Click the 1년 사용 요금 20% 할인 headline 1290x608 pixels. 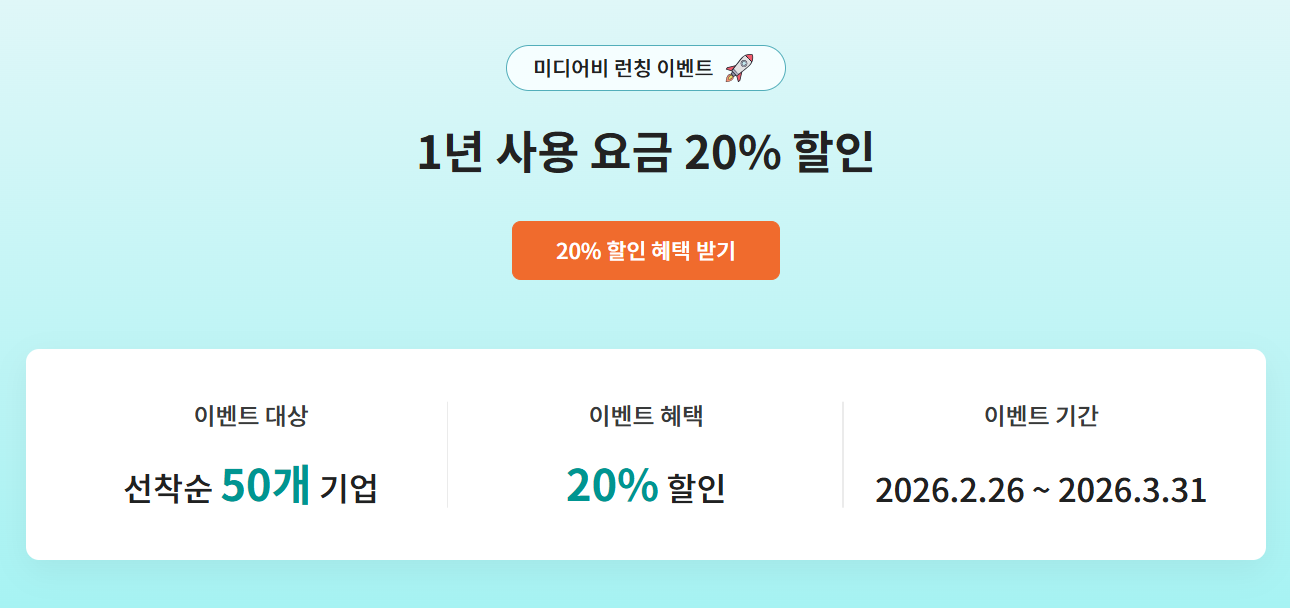[x=645, y=154]
